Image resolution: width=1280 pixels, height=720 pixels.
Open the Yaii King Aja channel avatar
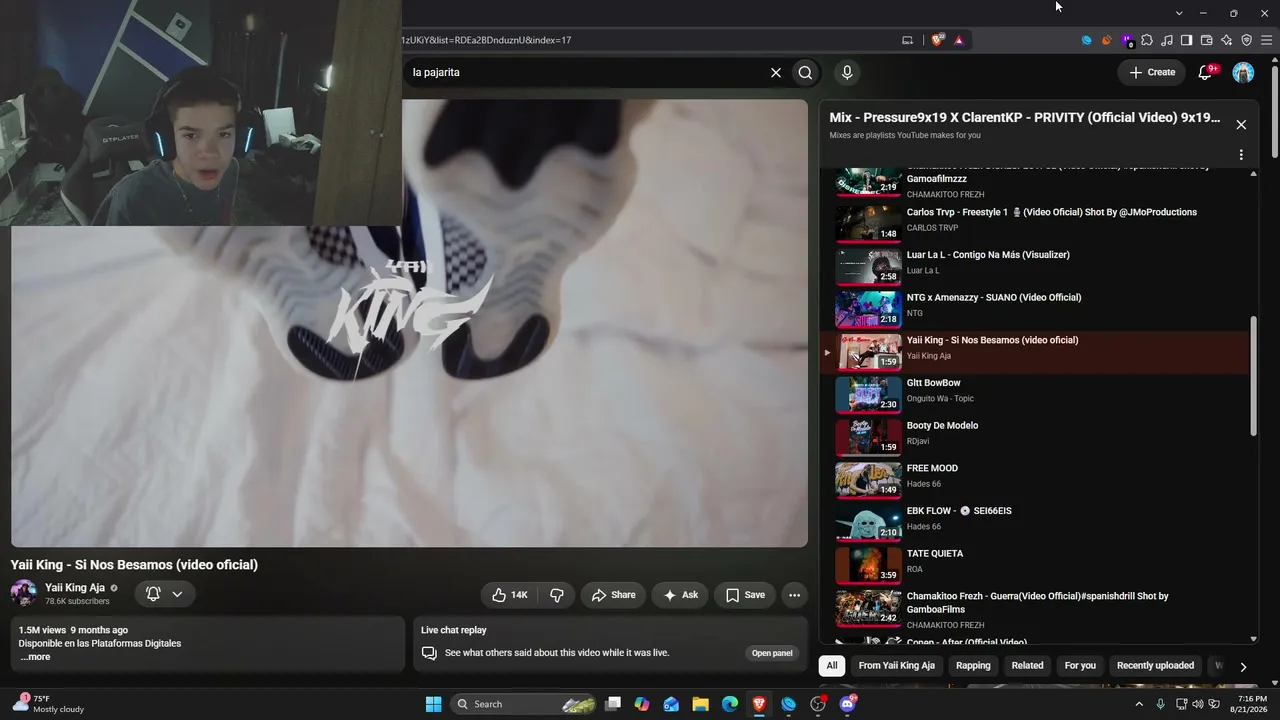click(24, 594)
